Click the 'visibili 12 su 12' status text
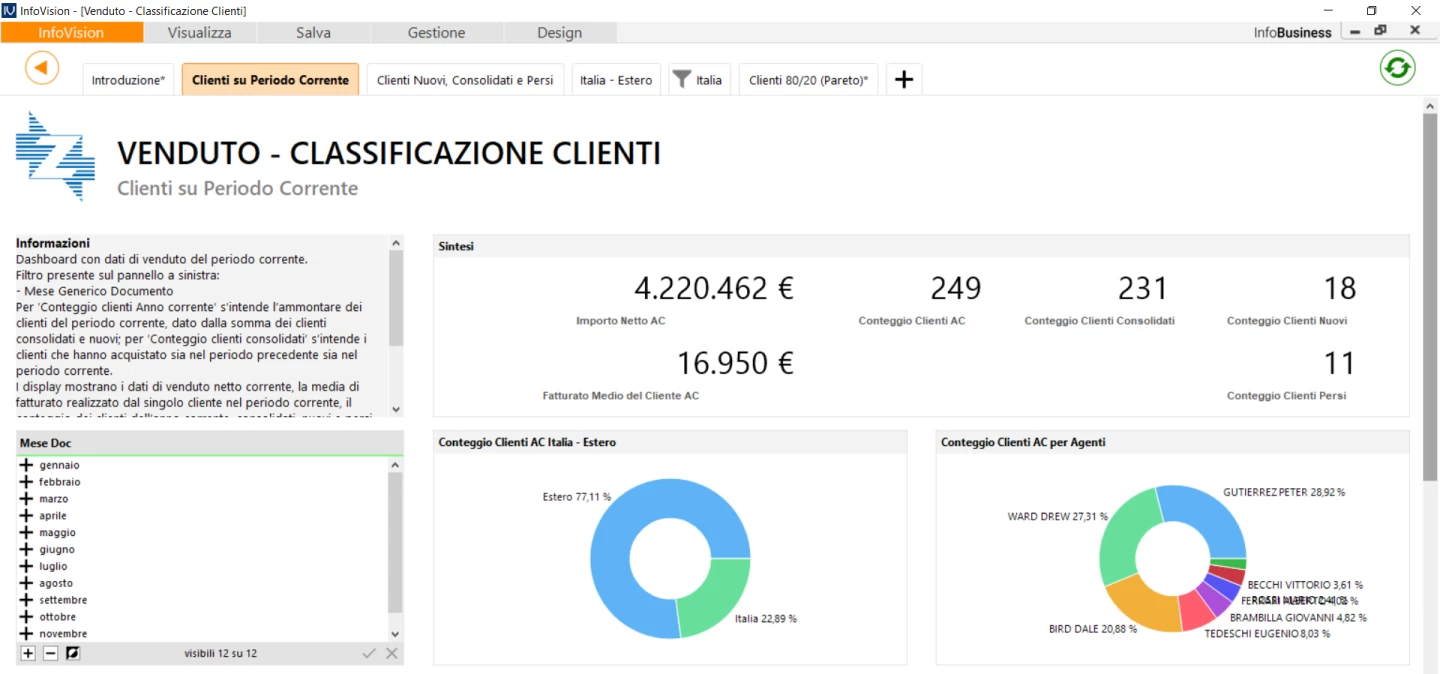The width and height of the screenshot is (1440, 674). (220, 653)
